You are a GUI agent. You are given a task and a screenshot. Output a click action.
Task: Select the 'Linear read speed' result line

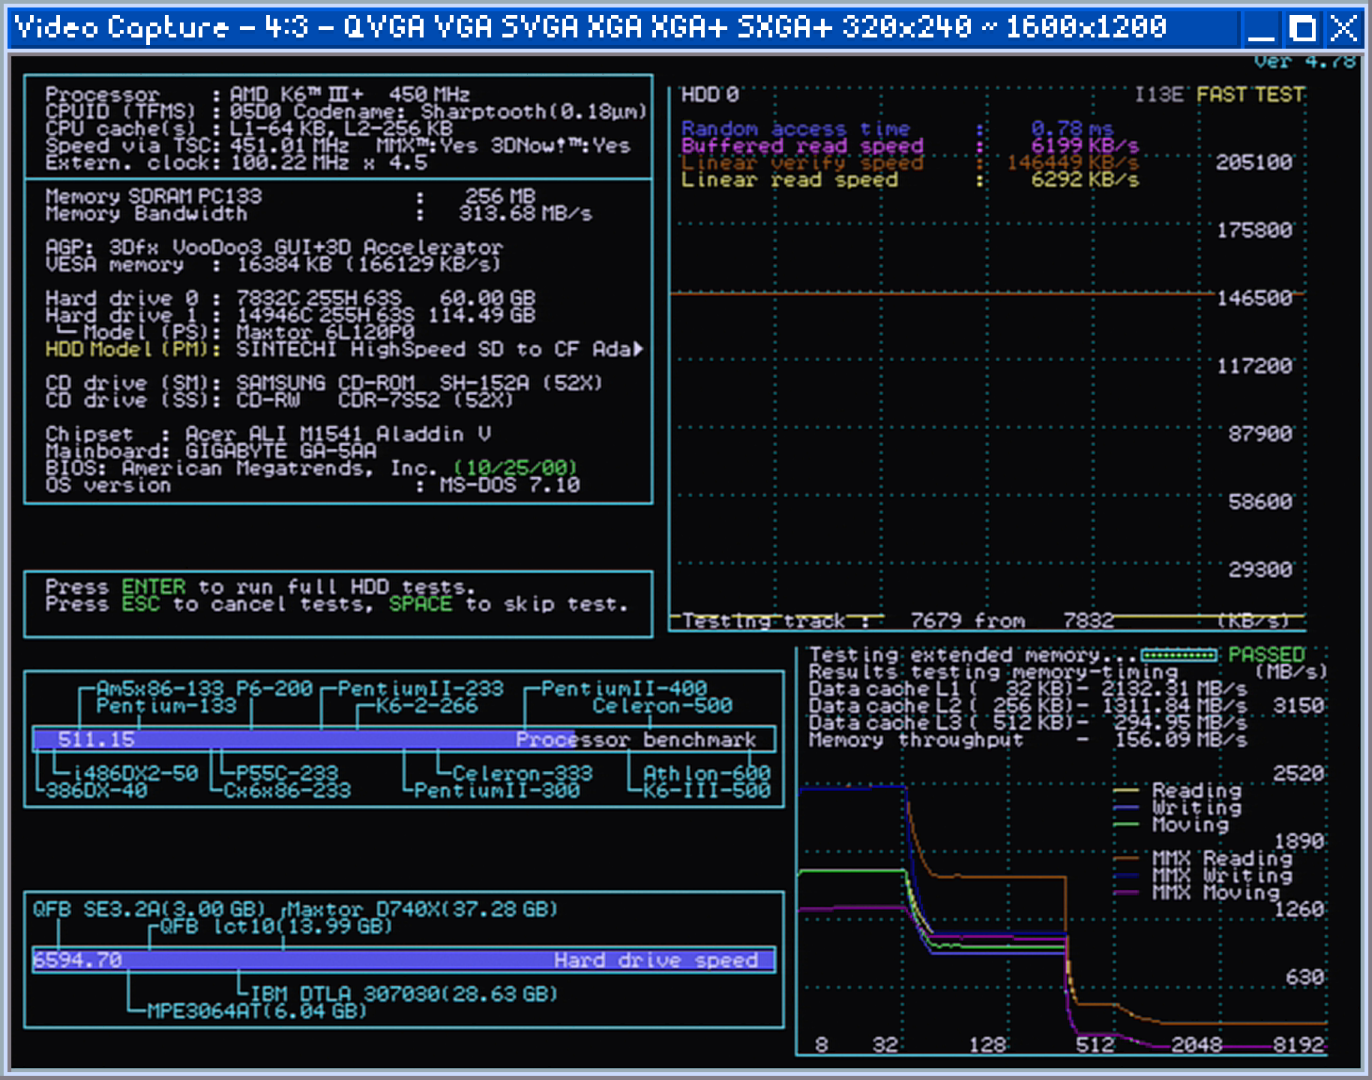(x=910, y=180)
